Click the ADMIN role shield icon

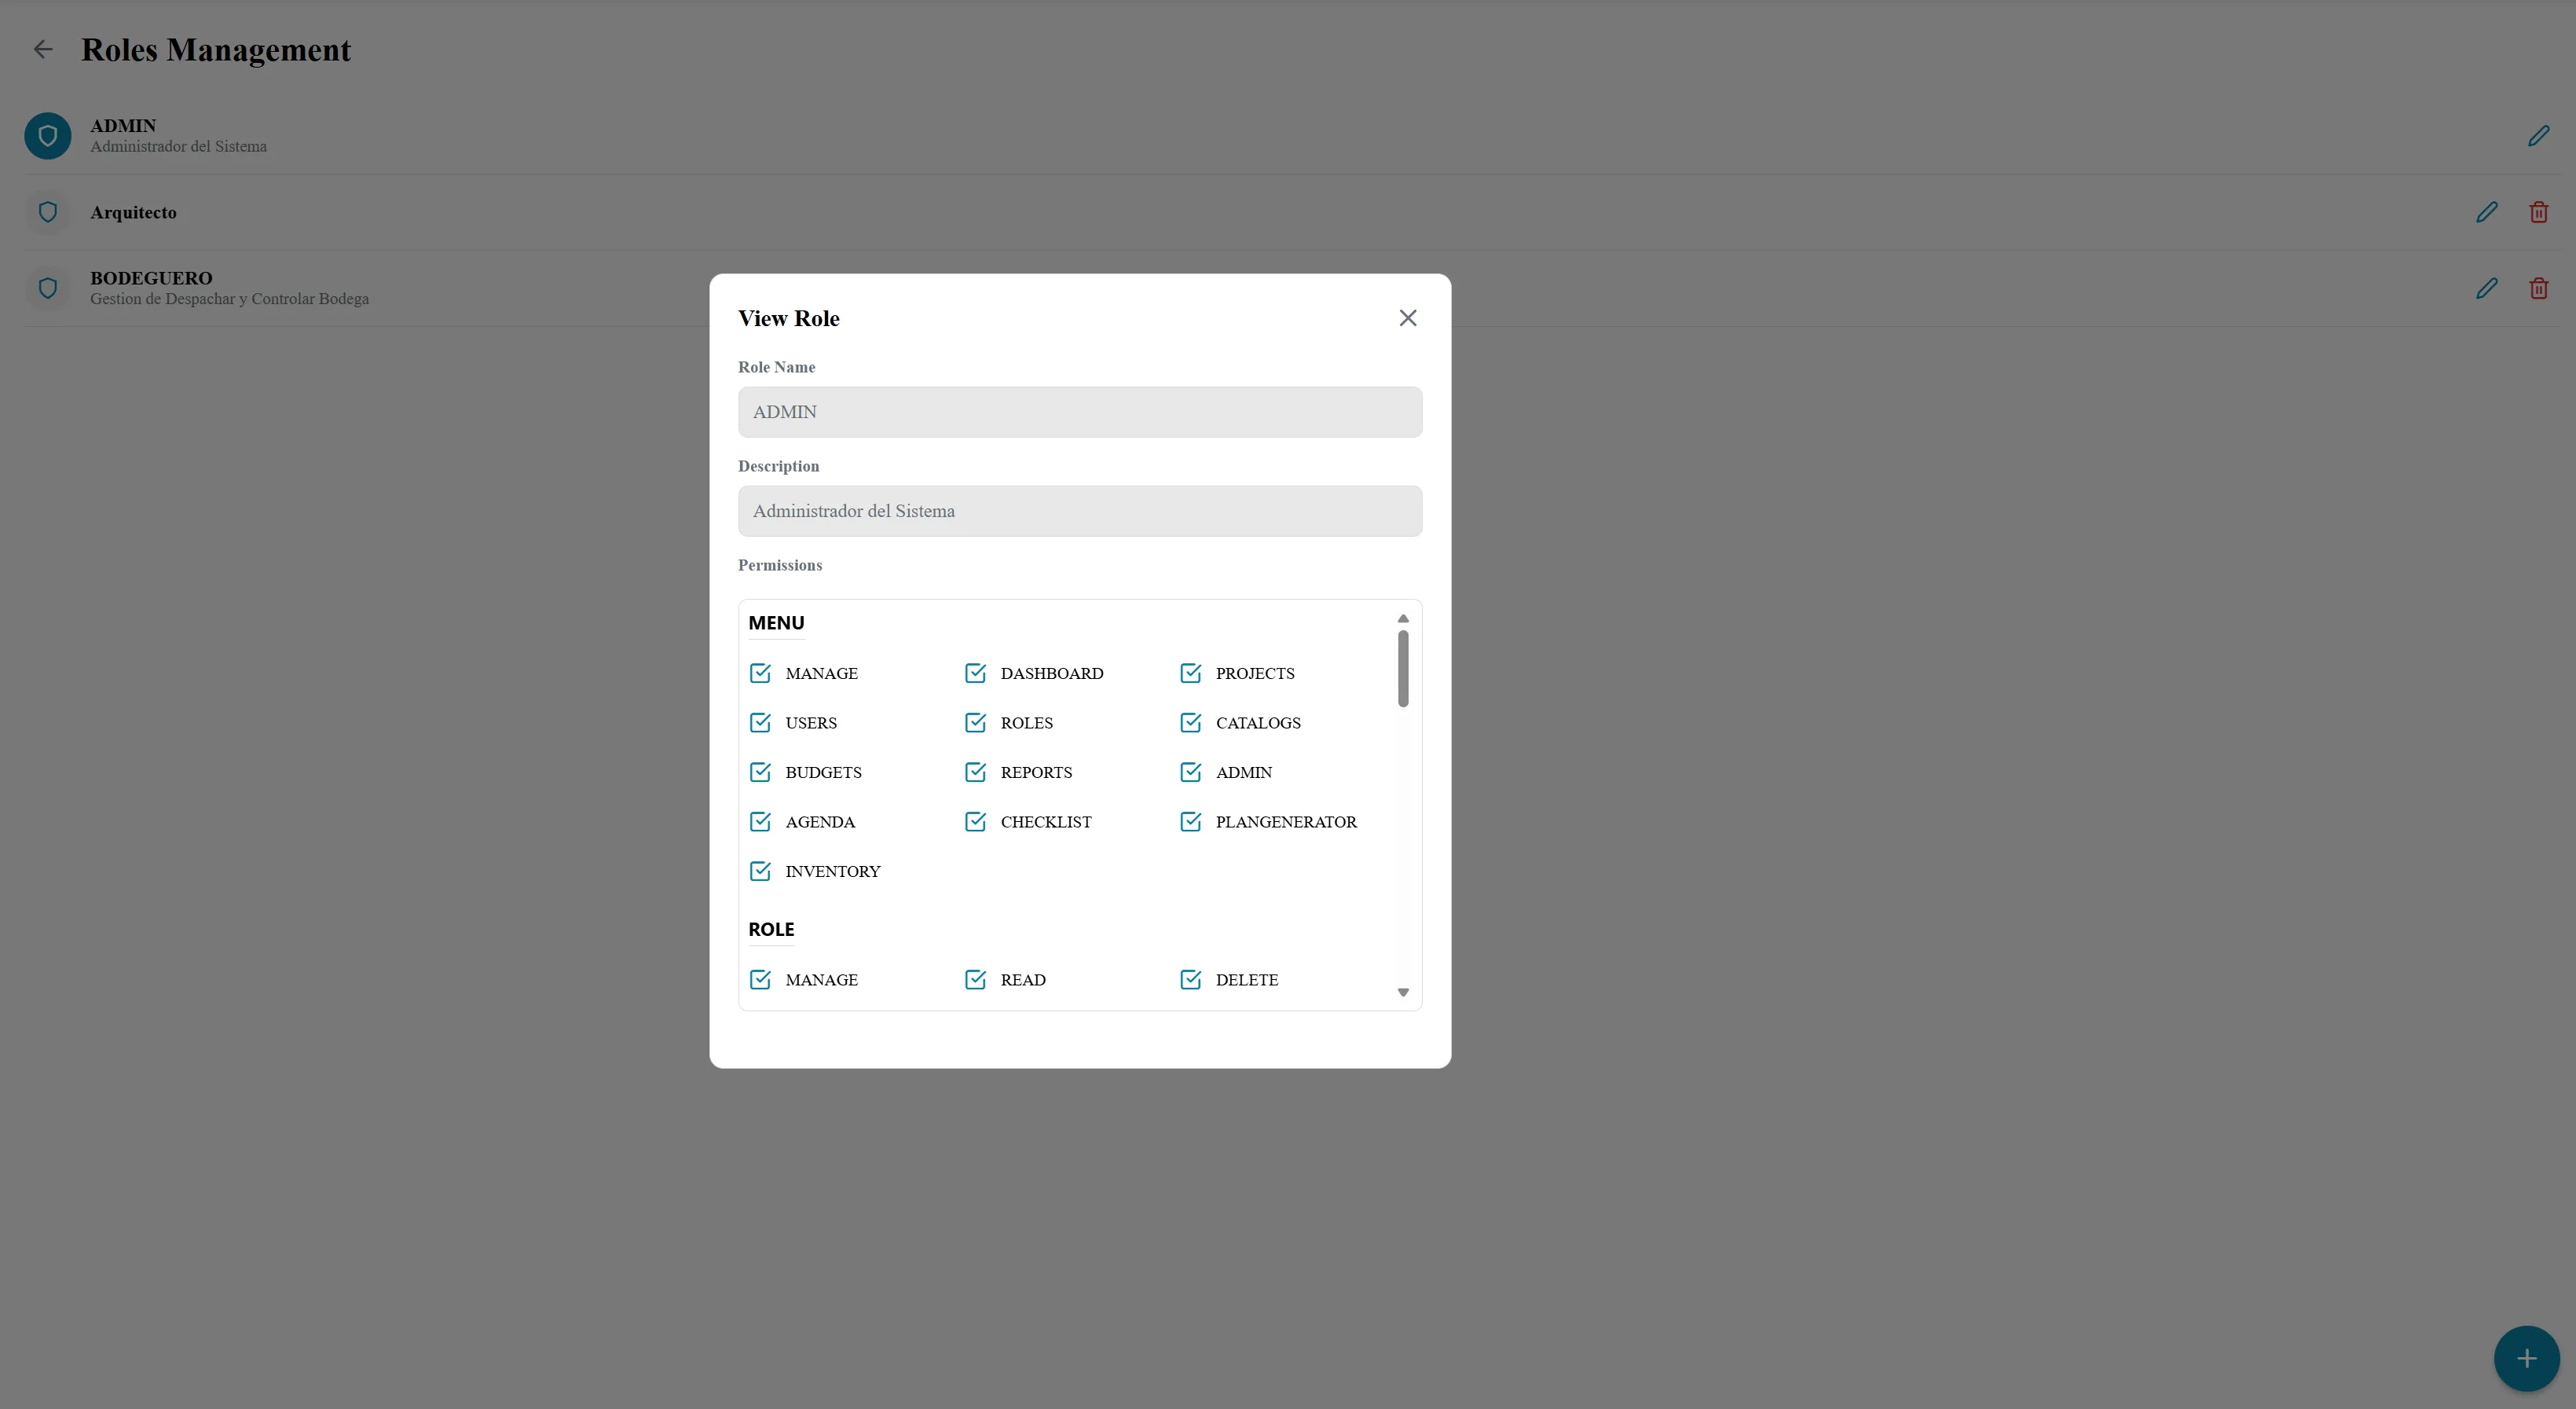pos(48,136)
